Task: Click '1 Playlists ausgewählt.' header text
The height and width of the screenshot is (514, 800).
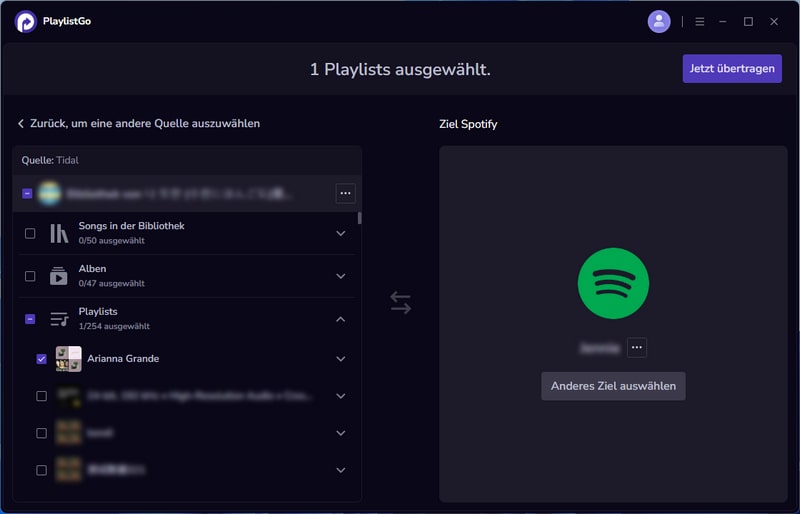Action: 401,69
